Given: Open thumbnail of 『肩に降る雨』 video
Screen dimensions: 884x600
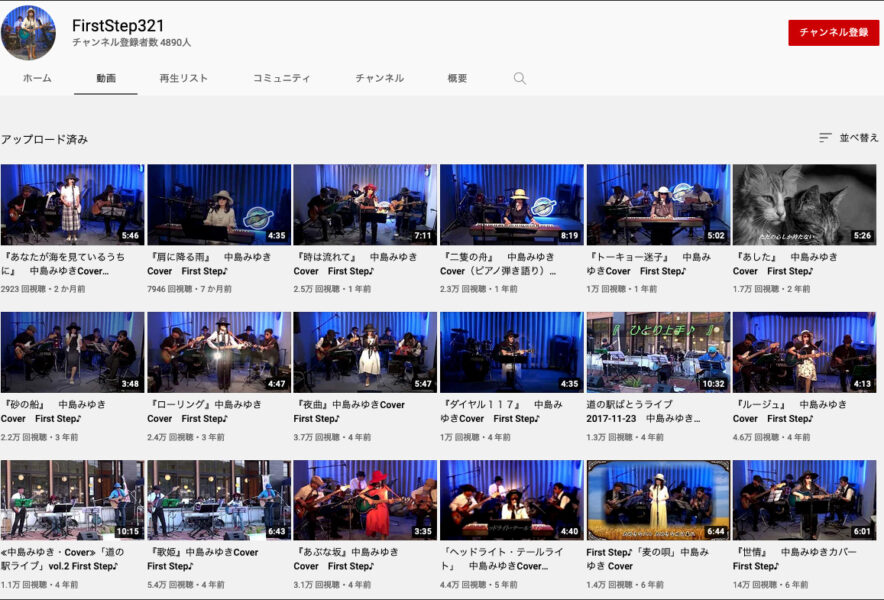Looking at the screenshot, I should tap(219, 204).
